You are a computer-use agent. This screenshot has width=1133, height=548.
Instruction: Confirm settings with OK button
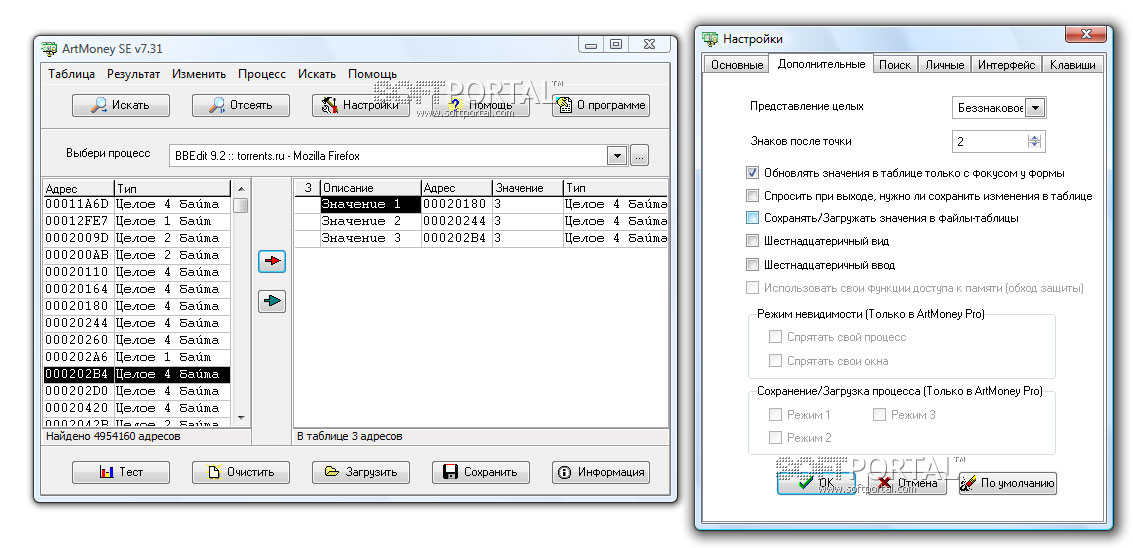[x=817, y=483]
